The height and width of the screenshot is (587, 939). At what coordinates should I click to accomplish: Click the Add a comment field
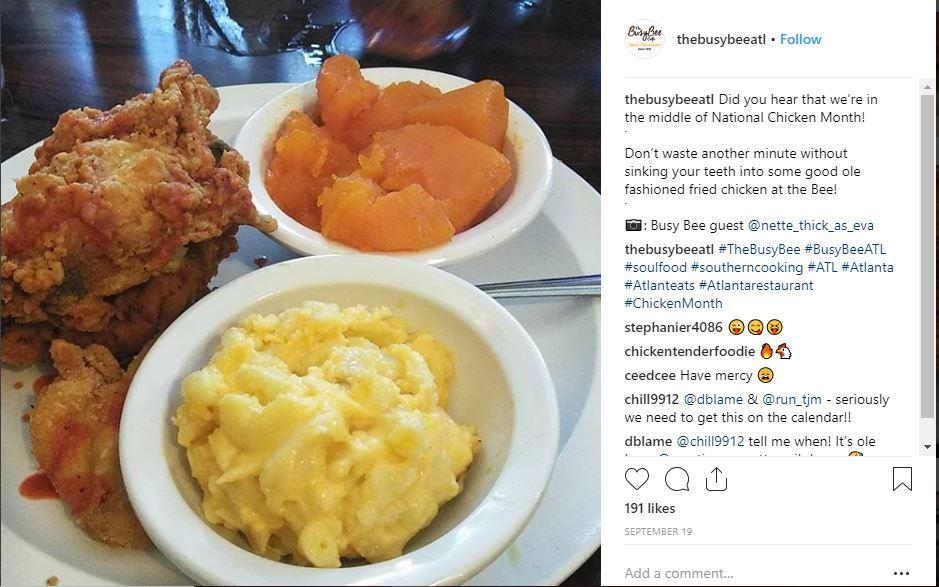[755, 573]
